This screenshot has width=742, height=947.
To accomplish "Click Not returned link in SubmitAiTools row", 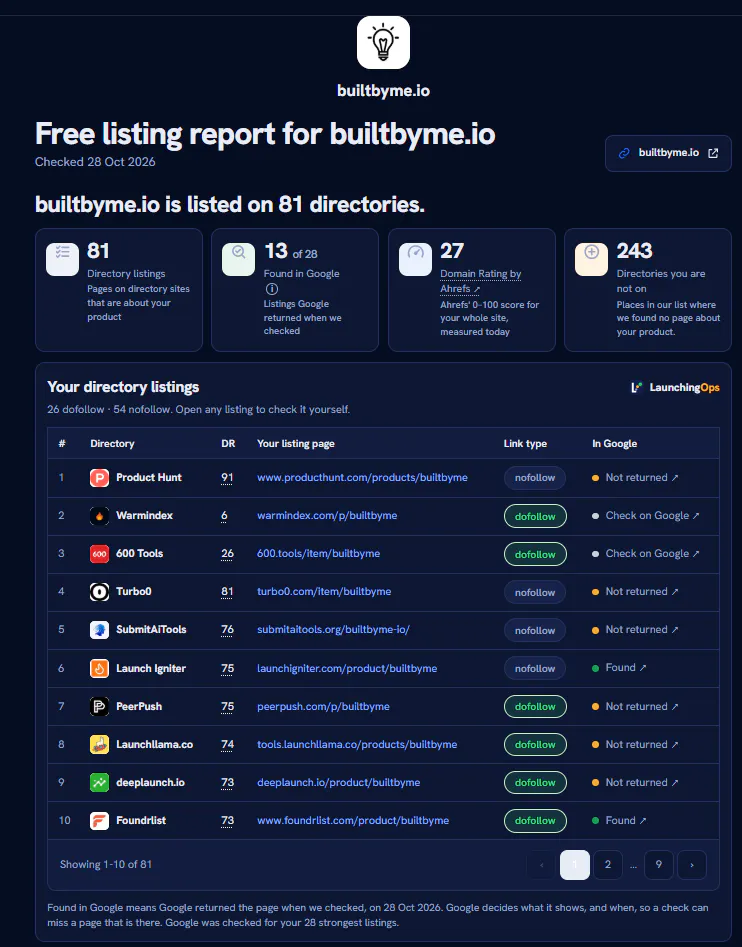I will [635, 629].
